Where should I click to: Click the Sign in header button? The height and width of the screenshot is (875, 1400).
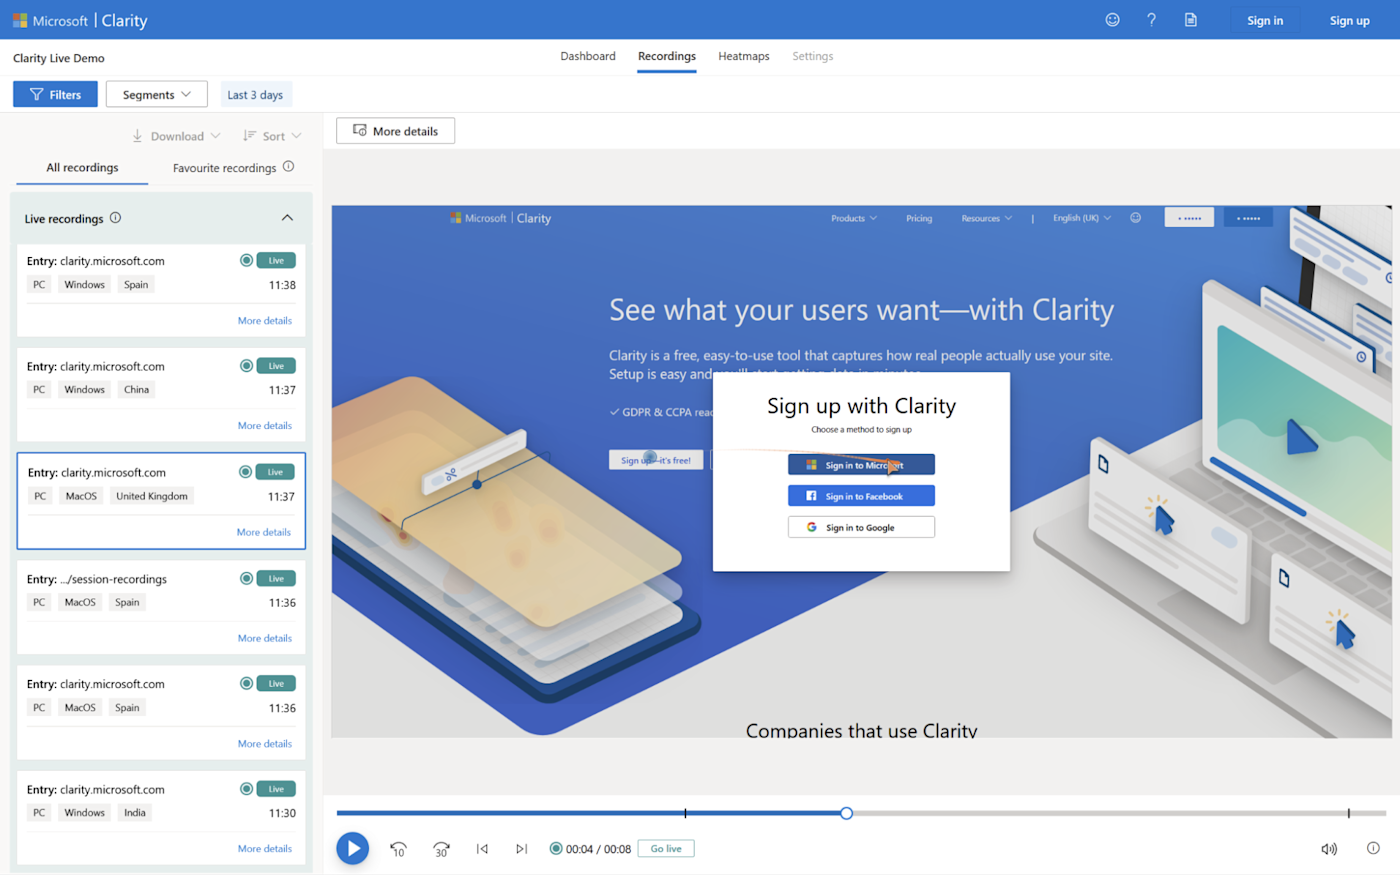[1265, 20]
